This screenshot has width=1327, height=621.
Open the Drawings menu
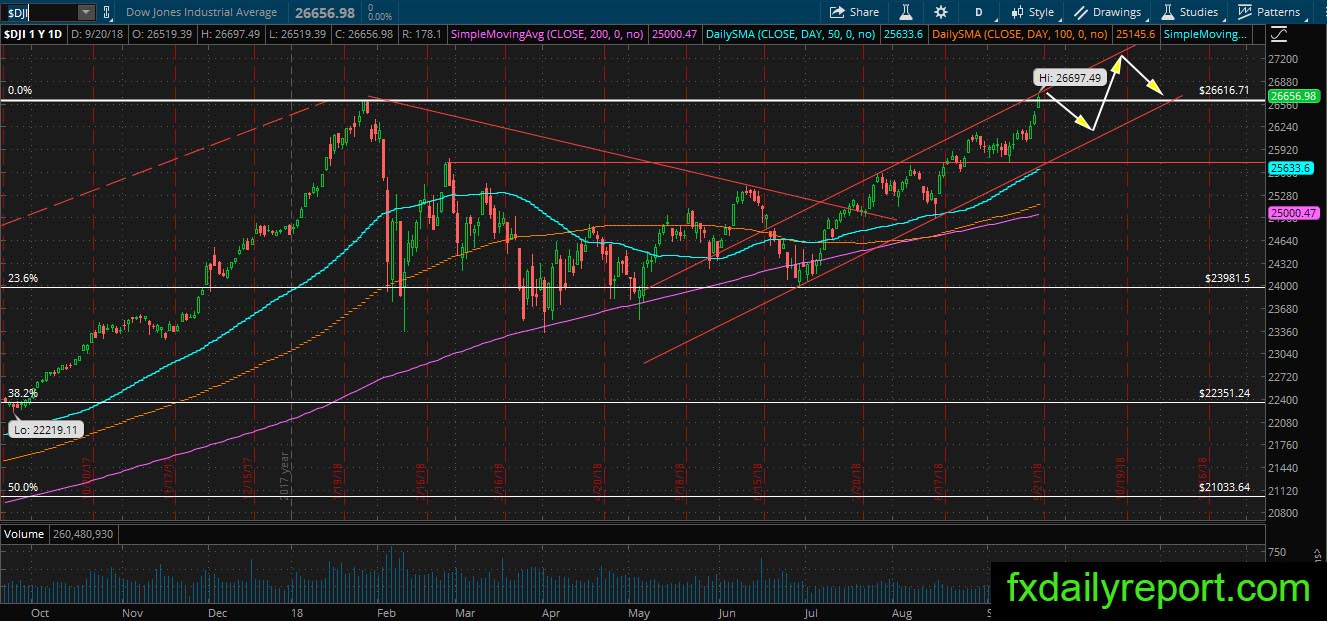click(x=1108, y=12)
